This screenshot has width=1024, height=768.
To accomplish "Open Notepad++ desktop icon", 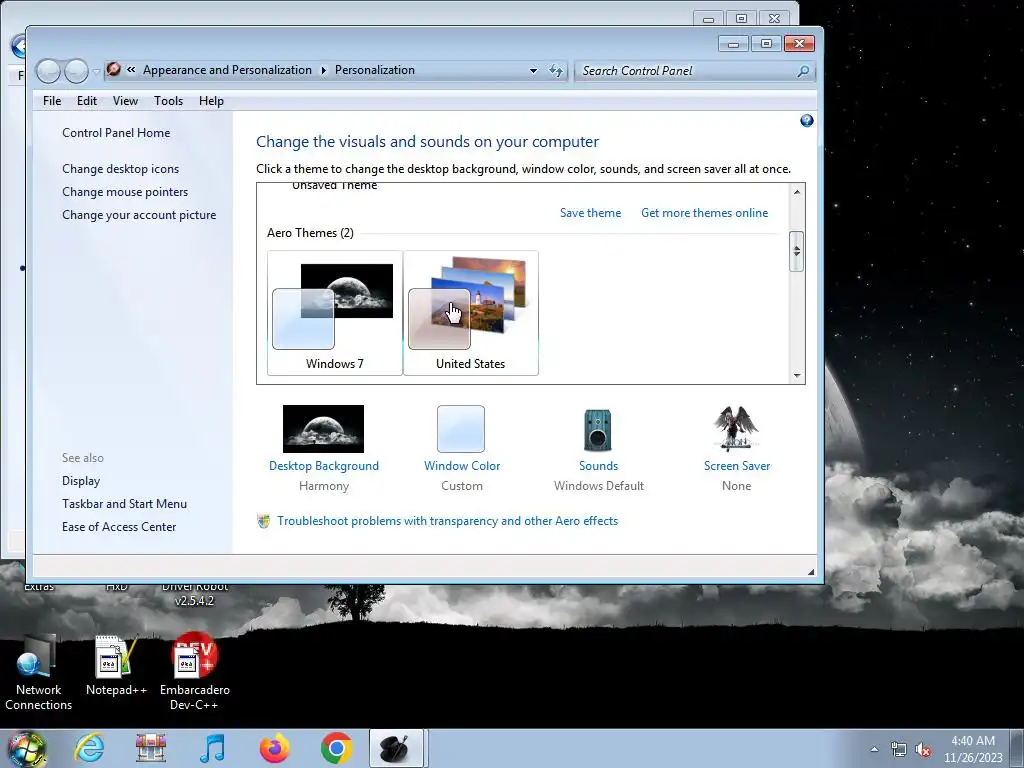I will [116, 665].
